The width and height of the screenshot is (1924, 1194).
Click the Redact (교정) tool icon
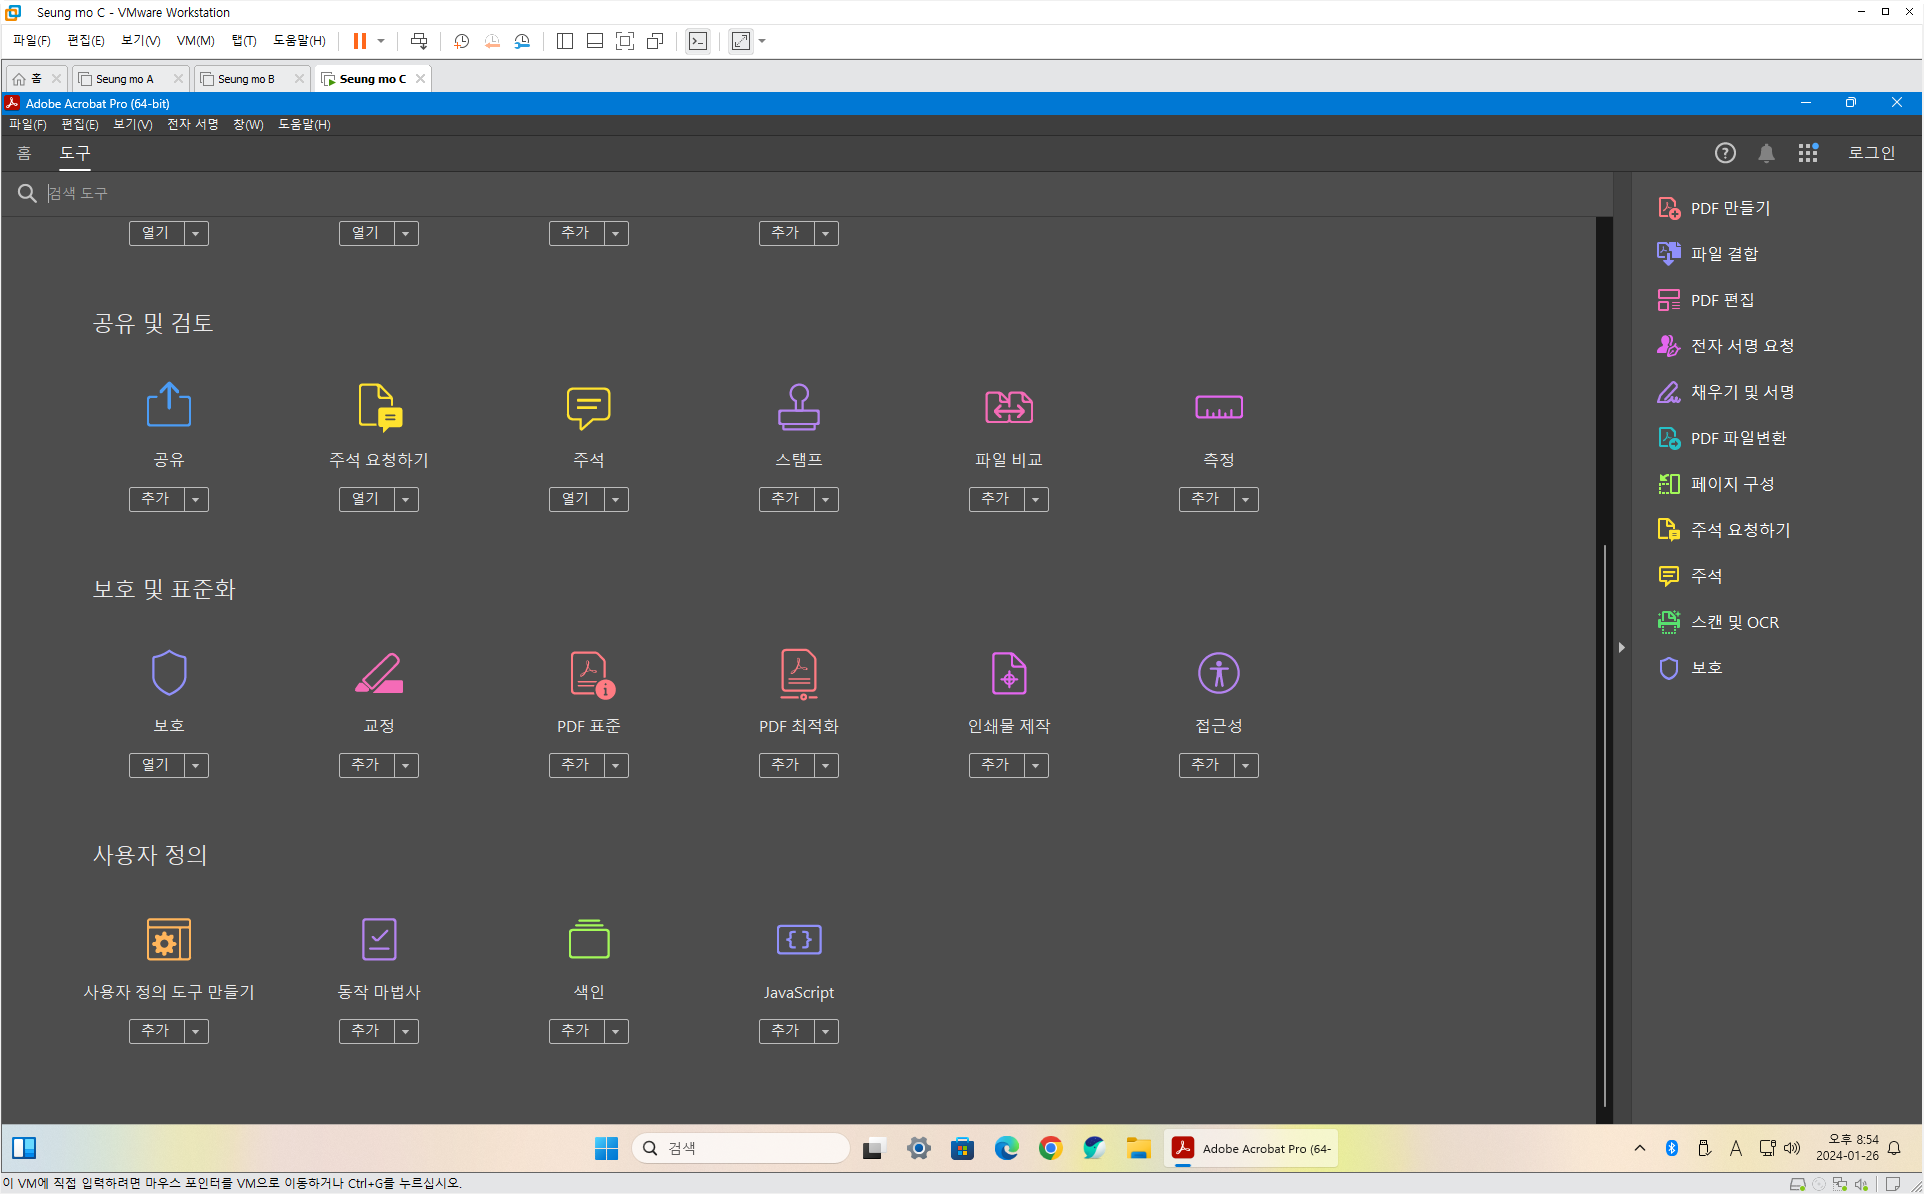(378, 673)
